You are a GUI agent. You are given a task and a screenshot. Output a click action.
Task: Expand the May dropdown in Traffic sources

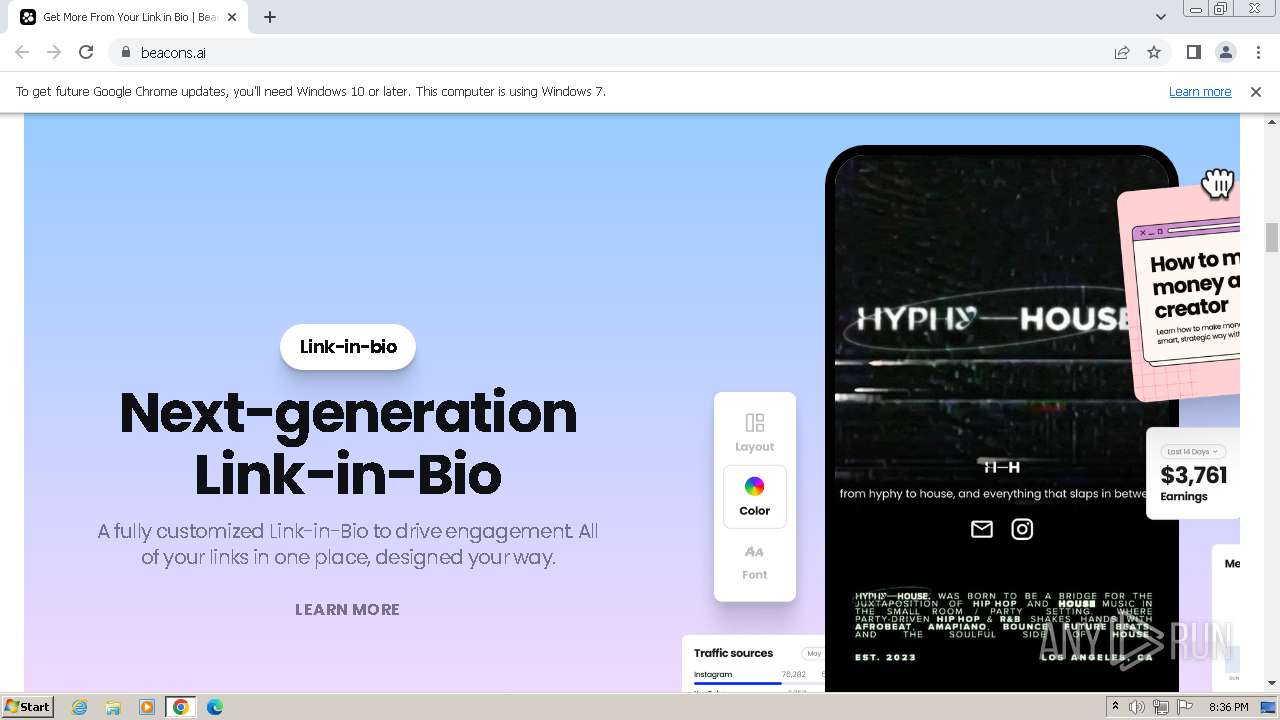coord(814,653)
